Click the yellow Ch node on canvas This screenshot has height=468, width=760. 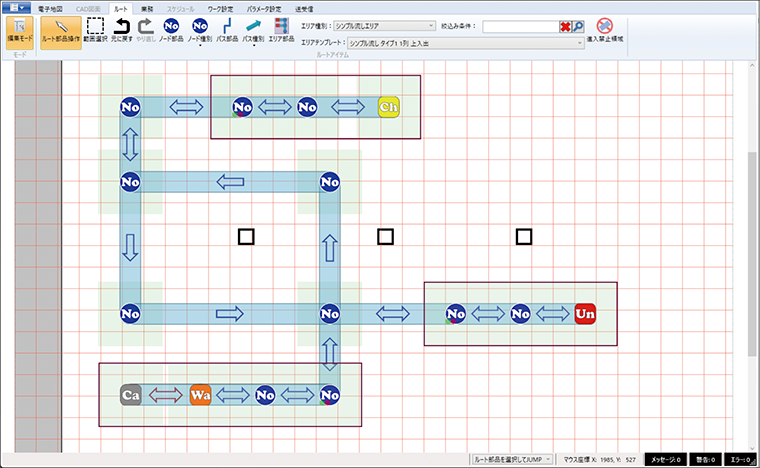tap(389, 106)
